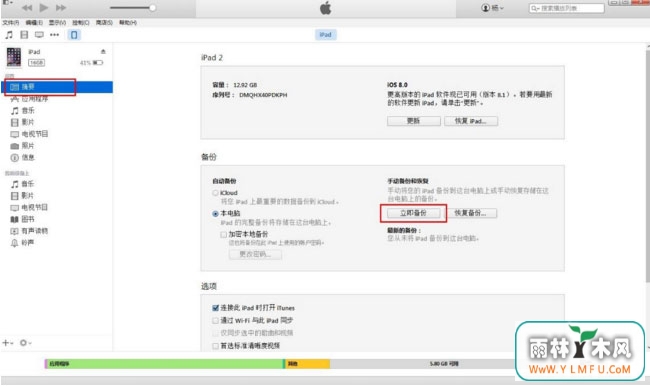Click the gray free space storage segment
The width and height of the screenshot is (650, 386).
422,364
